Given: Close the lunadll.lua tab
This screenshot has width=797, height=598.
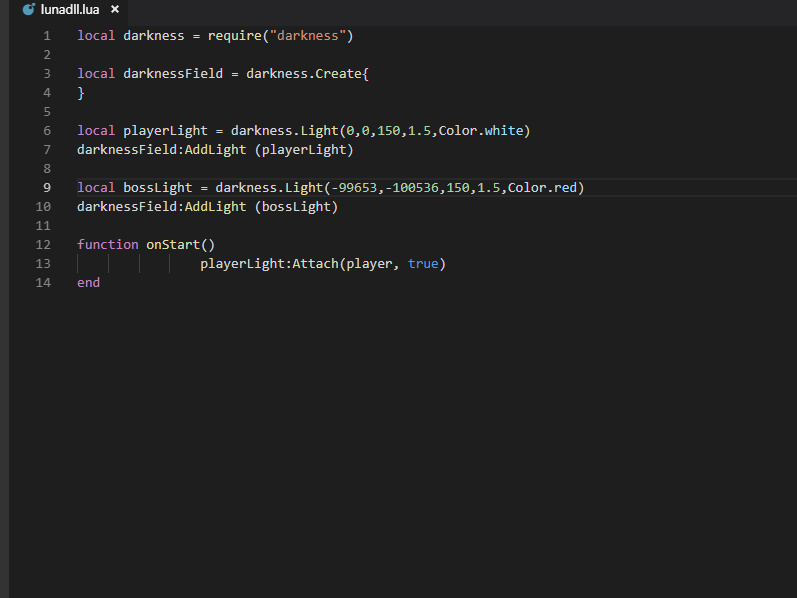Looking at the screenshot, I should pyautogui.click(x=115, y=9).
